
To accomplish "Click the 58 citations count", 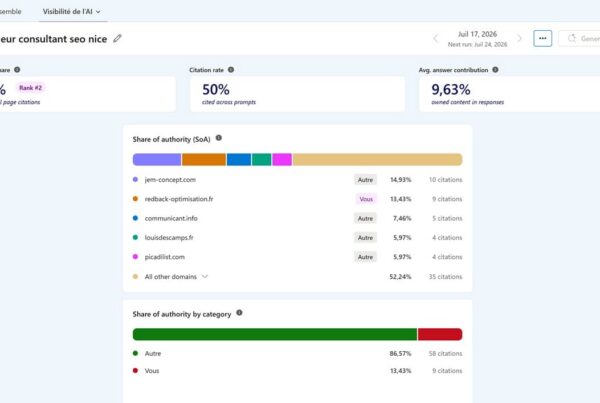I will pyautogui.click(x=445, y=353).
